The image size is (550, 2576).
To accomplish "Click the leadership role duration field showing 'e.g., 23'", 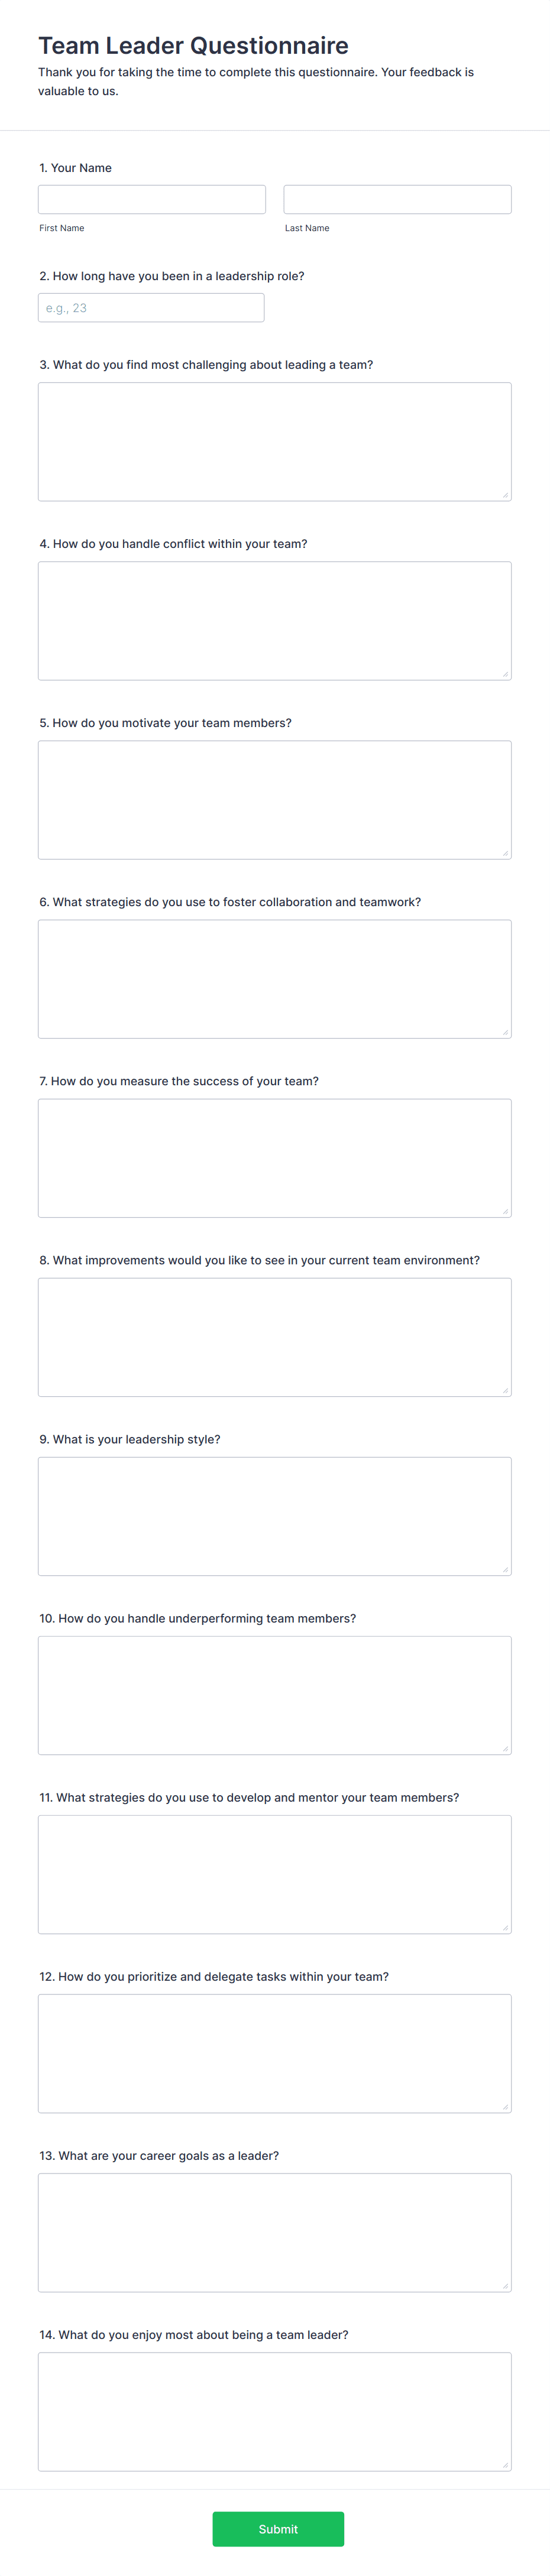I will point(152,307).
